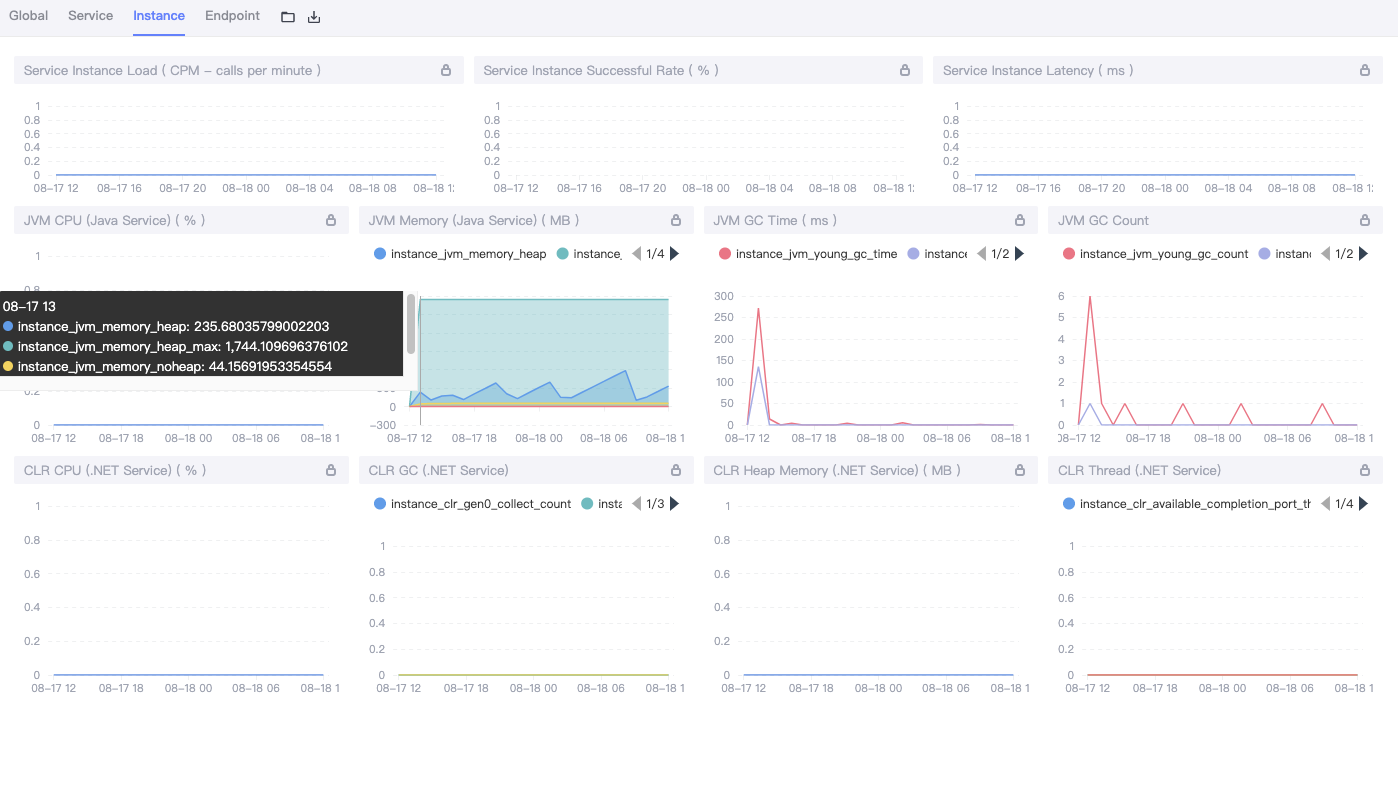Toggle lock on JVM GC Time panel
This screenshot has height=786, width=1398.
[1020, 220]
